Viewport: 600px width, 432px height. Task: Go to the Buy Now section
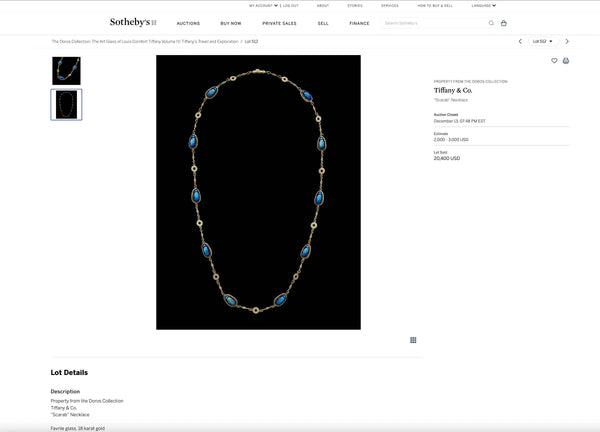231,23
